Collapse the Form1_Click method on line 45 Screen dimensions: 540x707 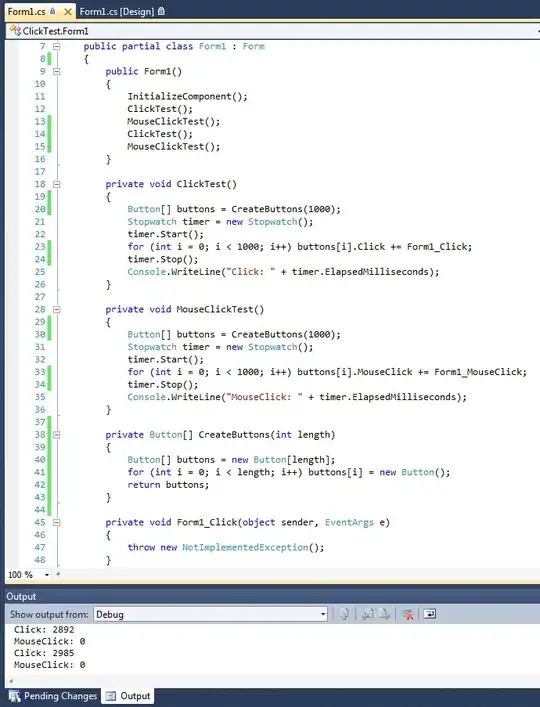[57, 522]
